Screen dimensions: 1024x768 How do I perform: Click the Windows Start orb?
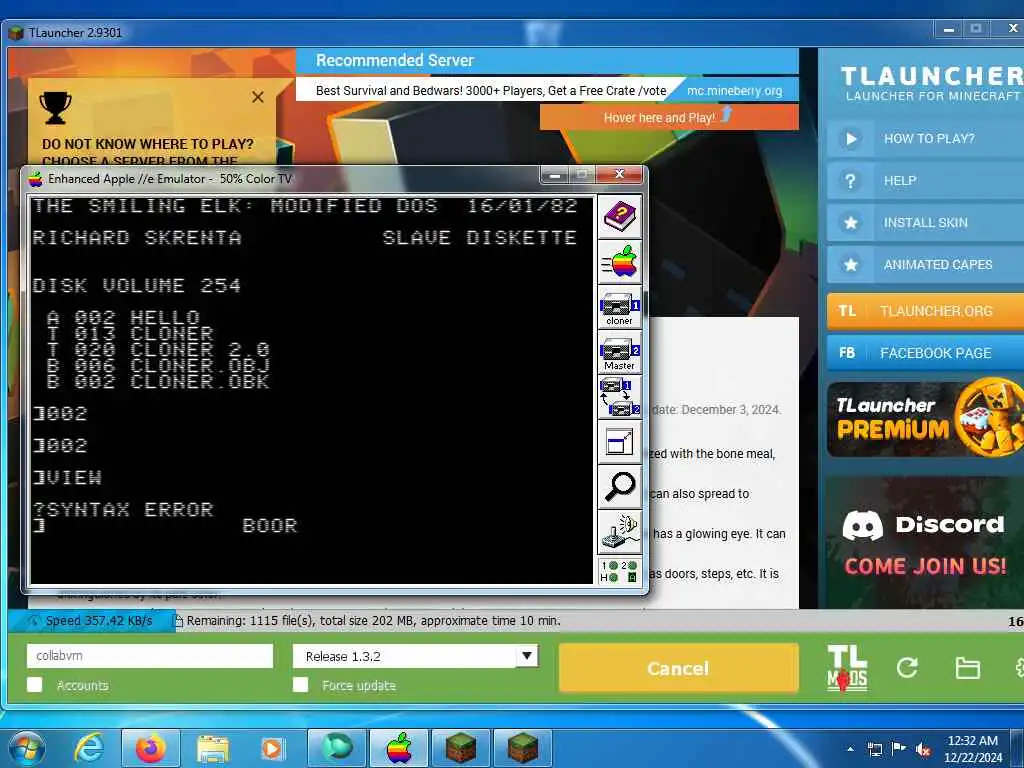click(26, 748)
